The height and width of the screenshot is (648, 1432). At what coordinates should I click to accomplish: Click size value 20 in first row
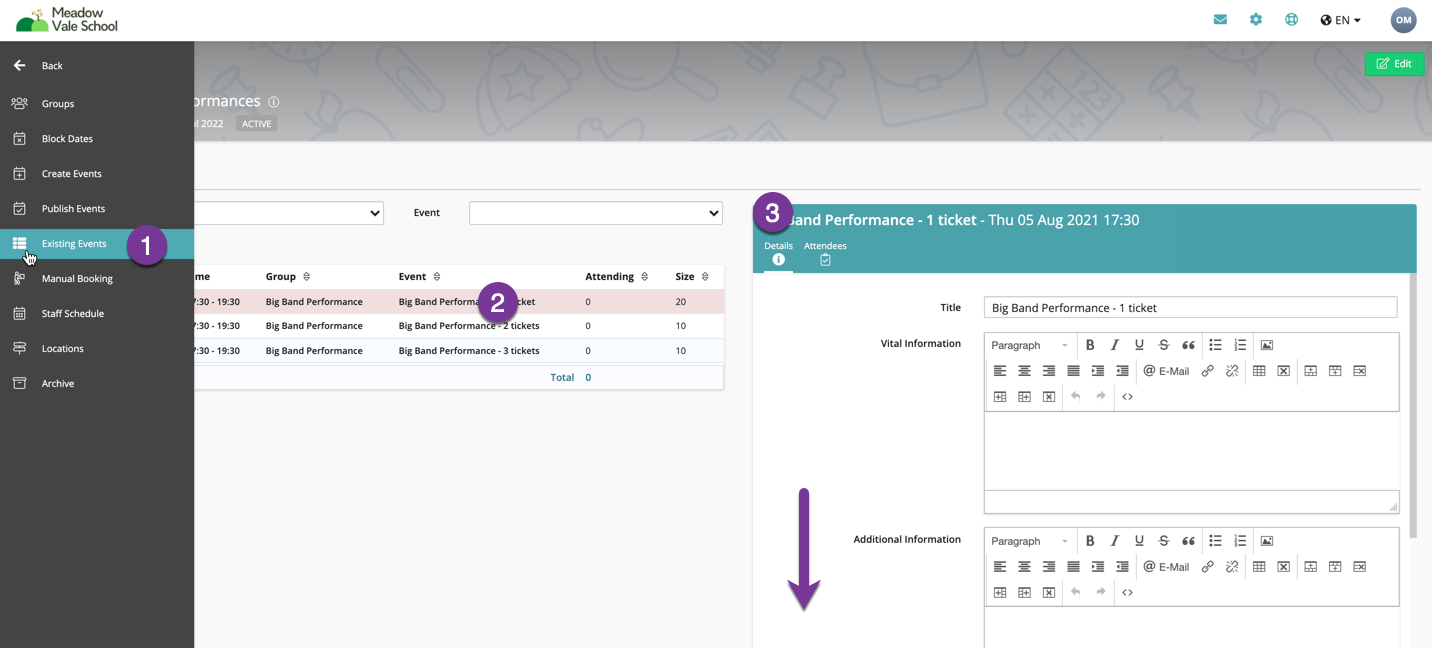pos(680,302)
